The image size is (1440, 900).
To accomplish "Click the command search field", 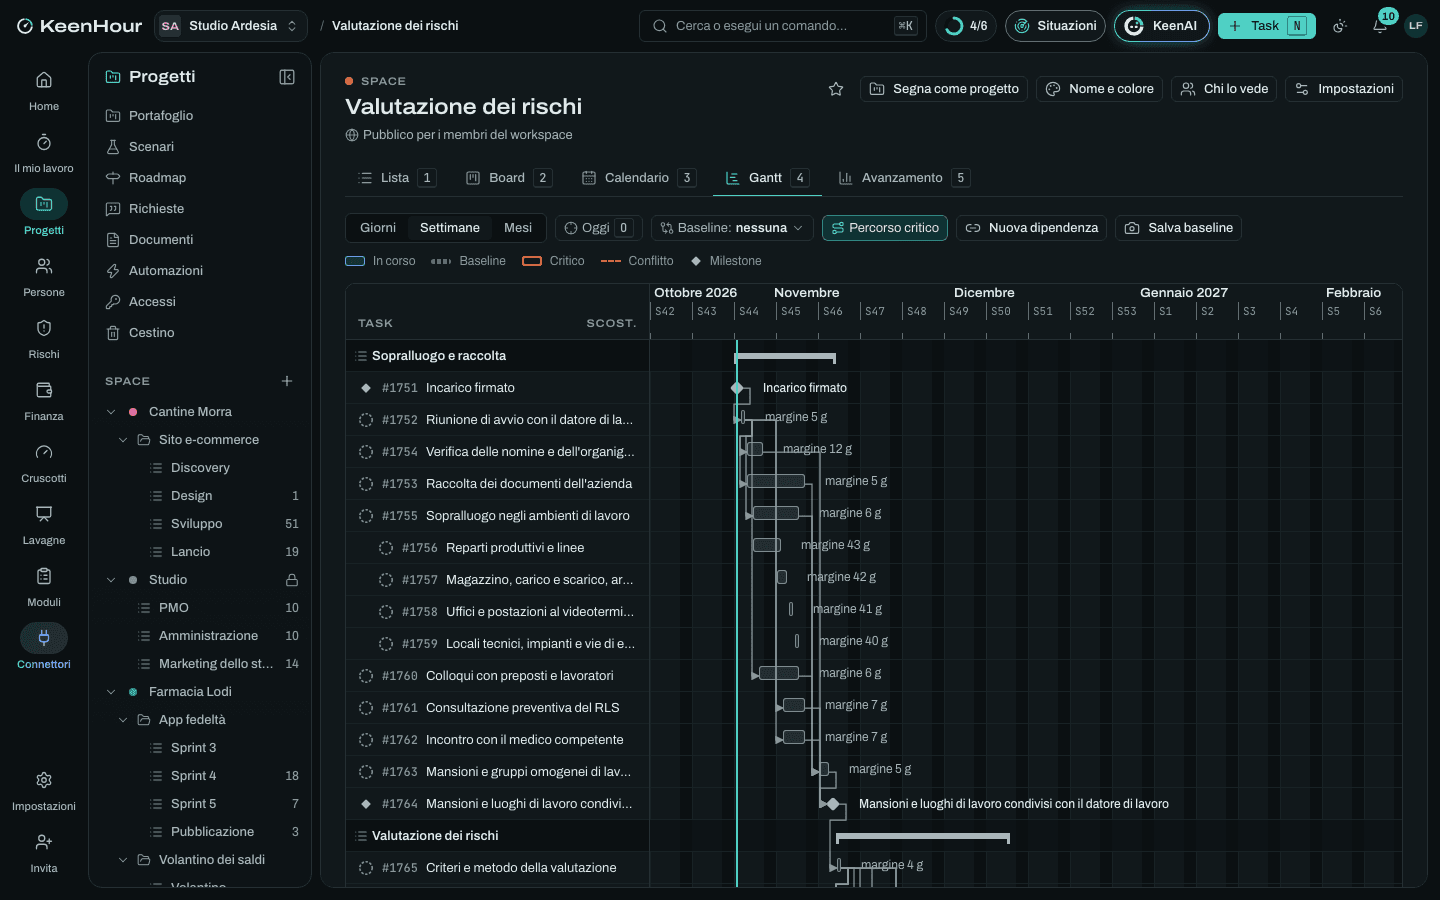I will pyautogui.click(x=783, y=26).
